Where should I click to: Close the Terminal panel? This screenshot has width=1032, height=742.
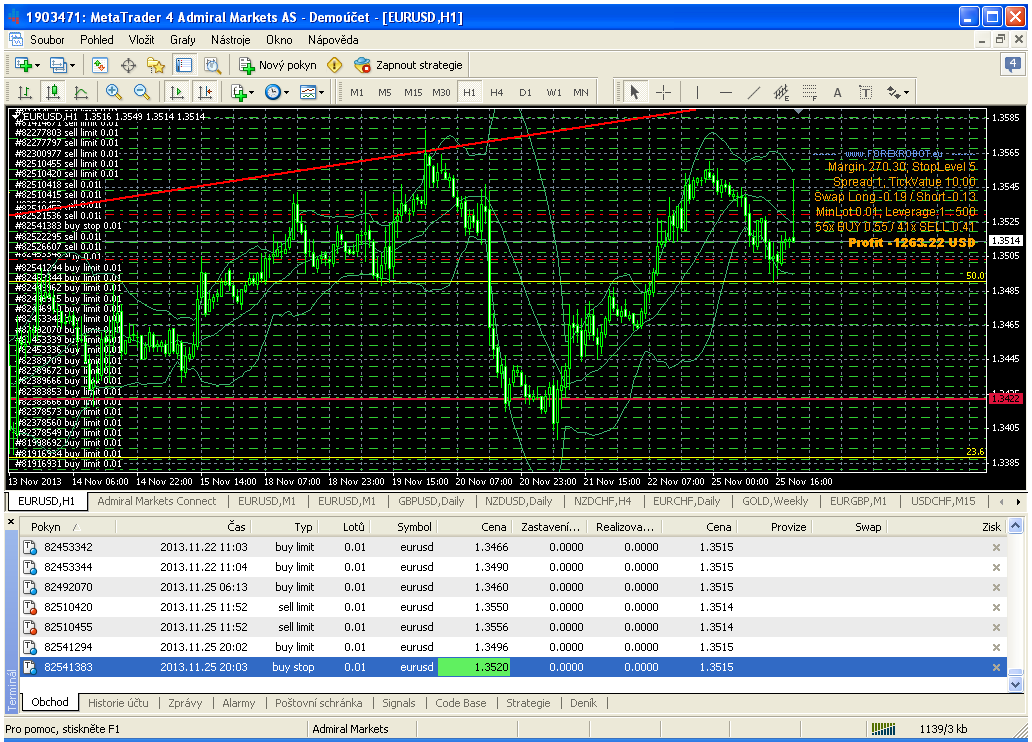11,522
